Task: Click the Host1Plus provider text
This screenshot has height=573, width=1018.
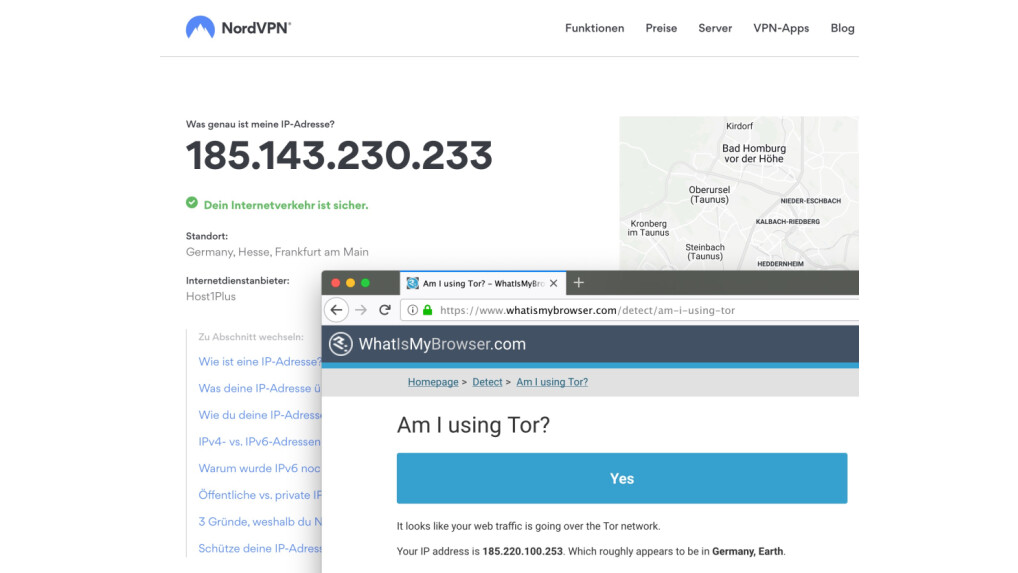Action: 211,296
